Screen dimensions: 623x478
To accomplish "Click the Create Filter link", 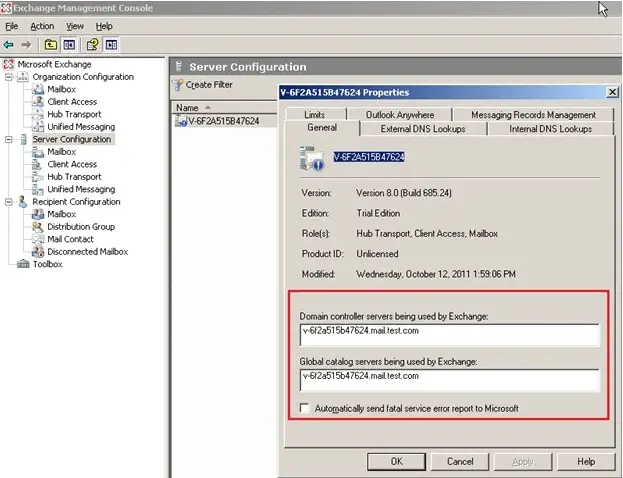I will pos(209,85).
